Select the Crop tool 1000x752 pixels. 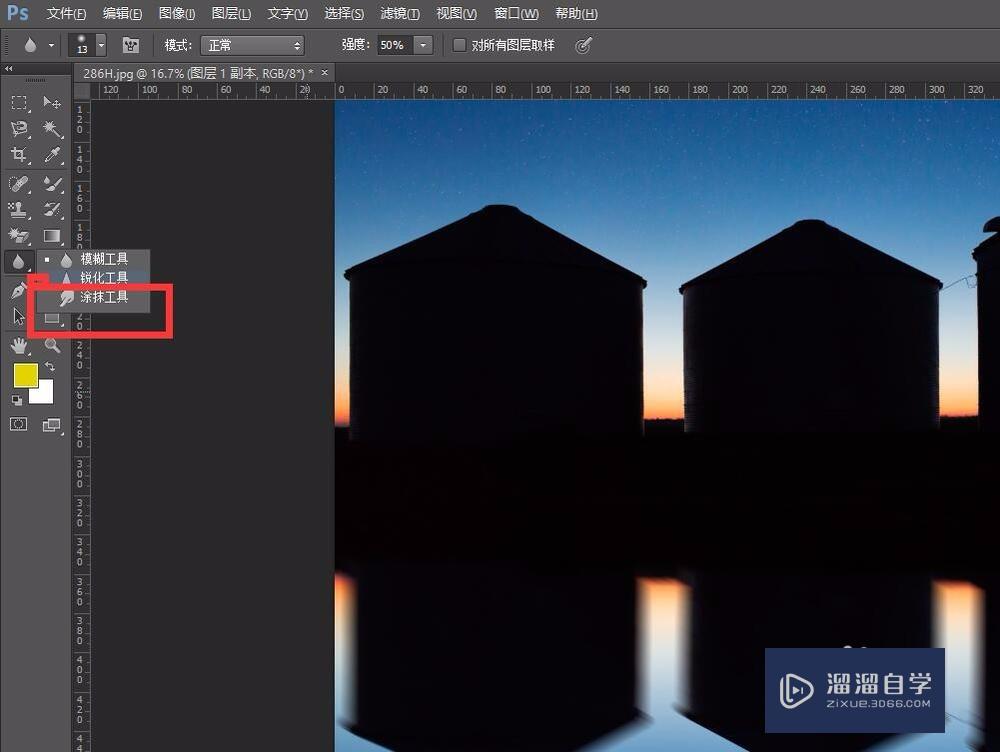(18, 155)
